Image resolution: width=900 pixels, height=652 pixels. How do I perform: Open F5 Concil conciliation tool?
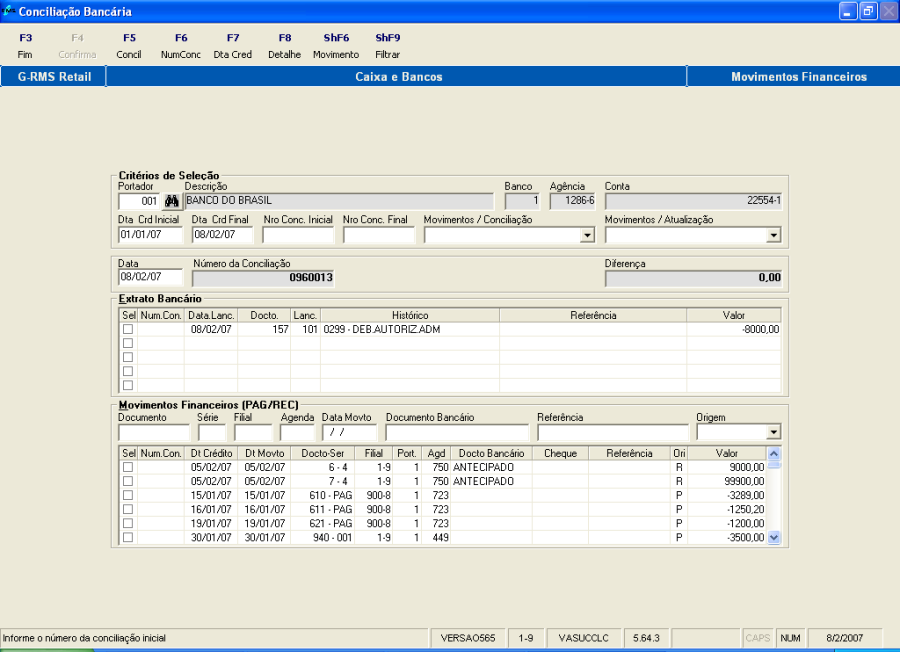[129, 44]
